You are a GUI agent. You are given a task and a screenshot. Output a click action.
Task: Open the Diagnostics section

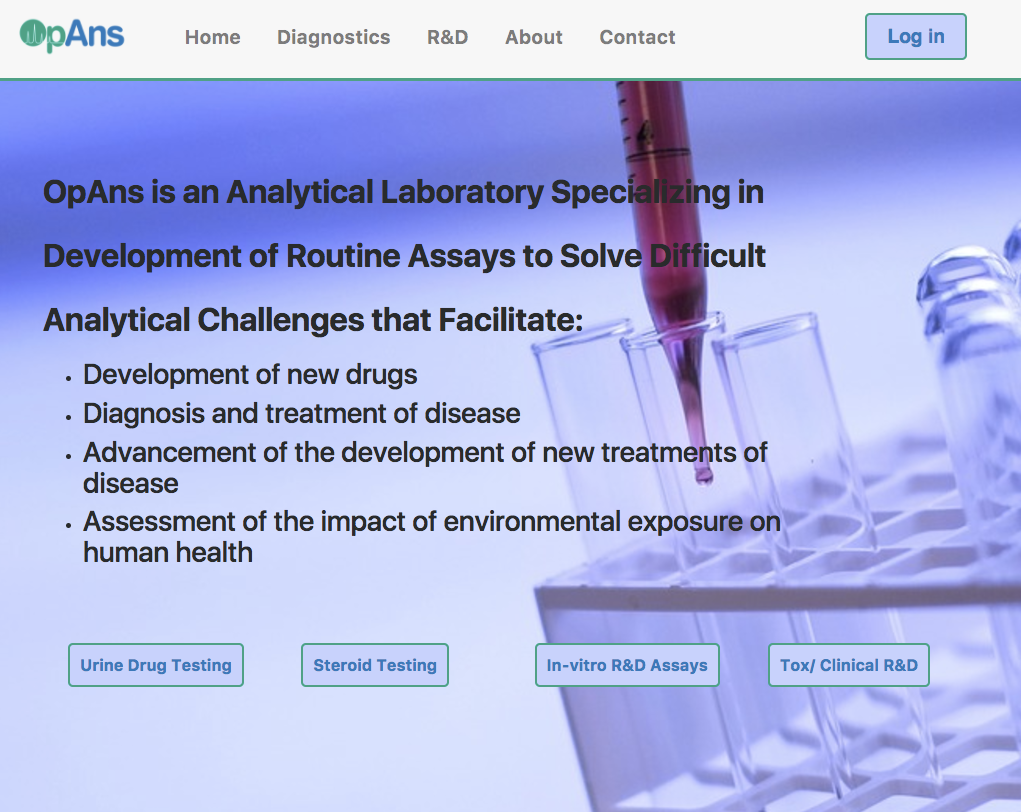point(333,37)
